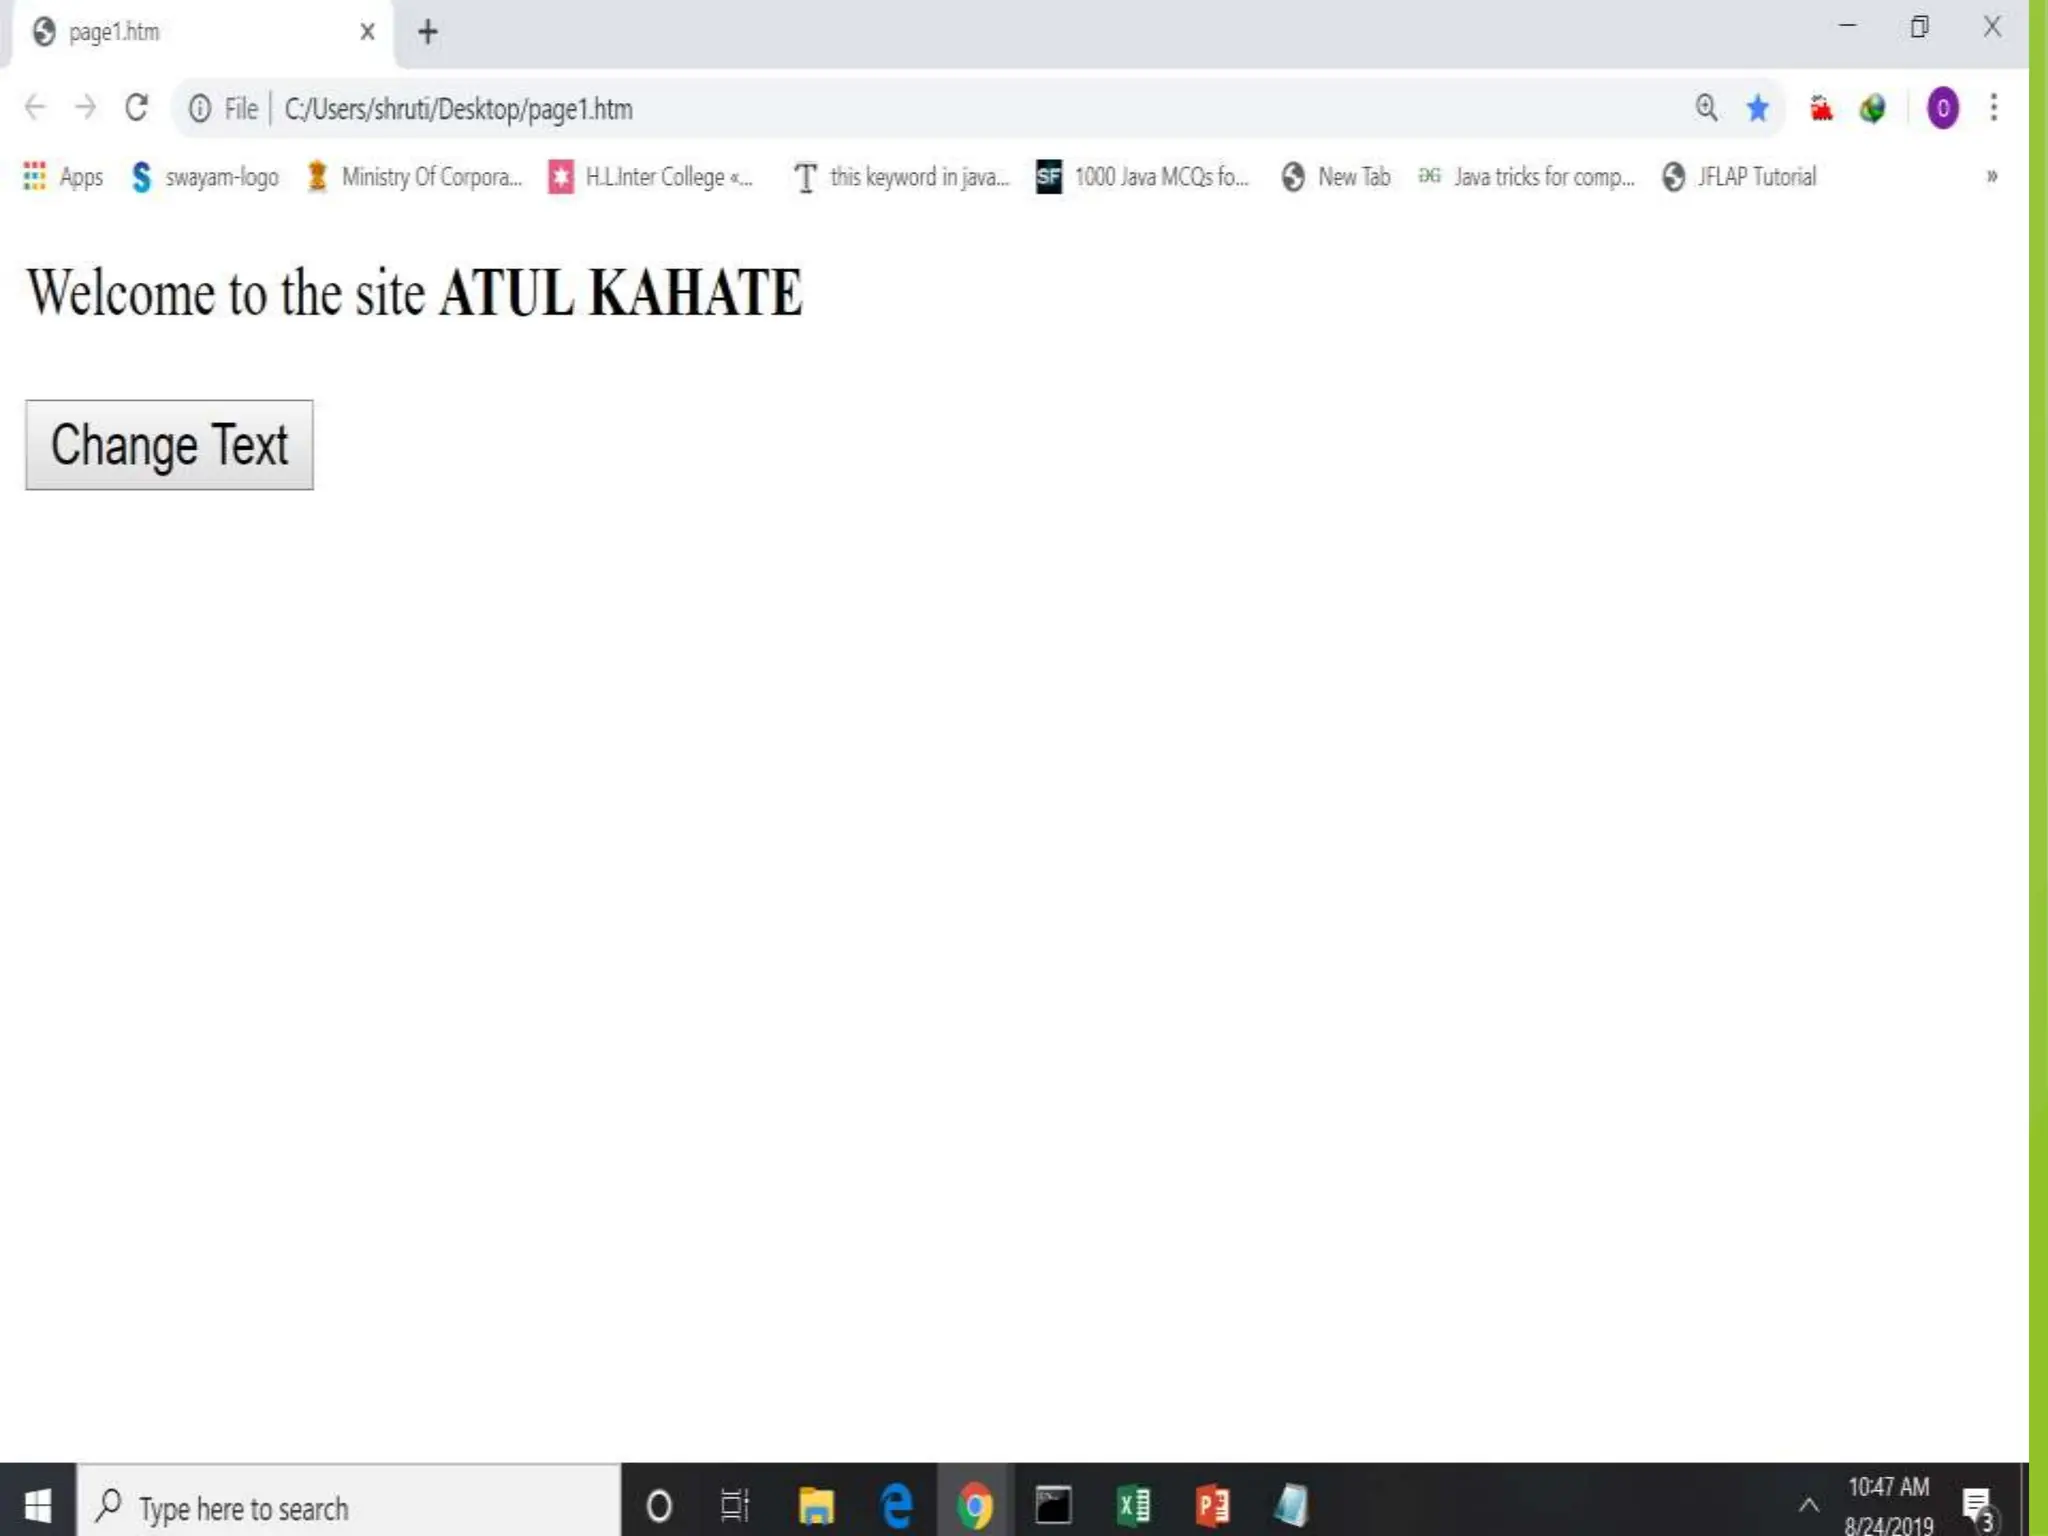
Task: Open the Apps bookmark shortcut
Action: tap(63, 177)
